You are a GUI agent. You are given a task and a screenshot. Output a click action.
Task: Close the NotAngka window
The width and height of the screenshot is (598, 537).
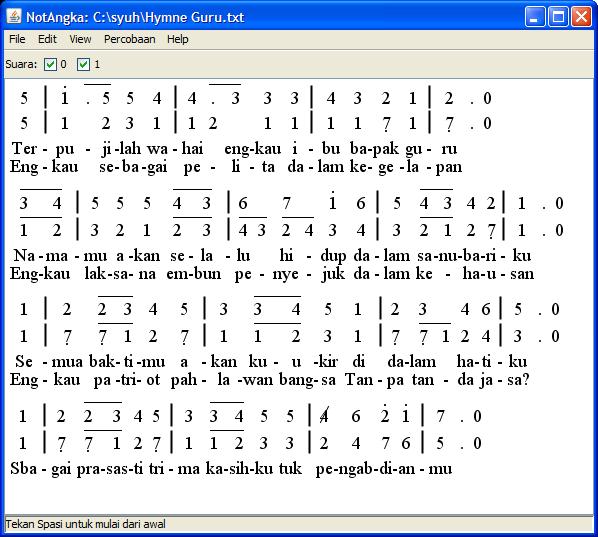581,17
